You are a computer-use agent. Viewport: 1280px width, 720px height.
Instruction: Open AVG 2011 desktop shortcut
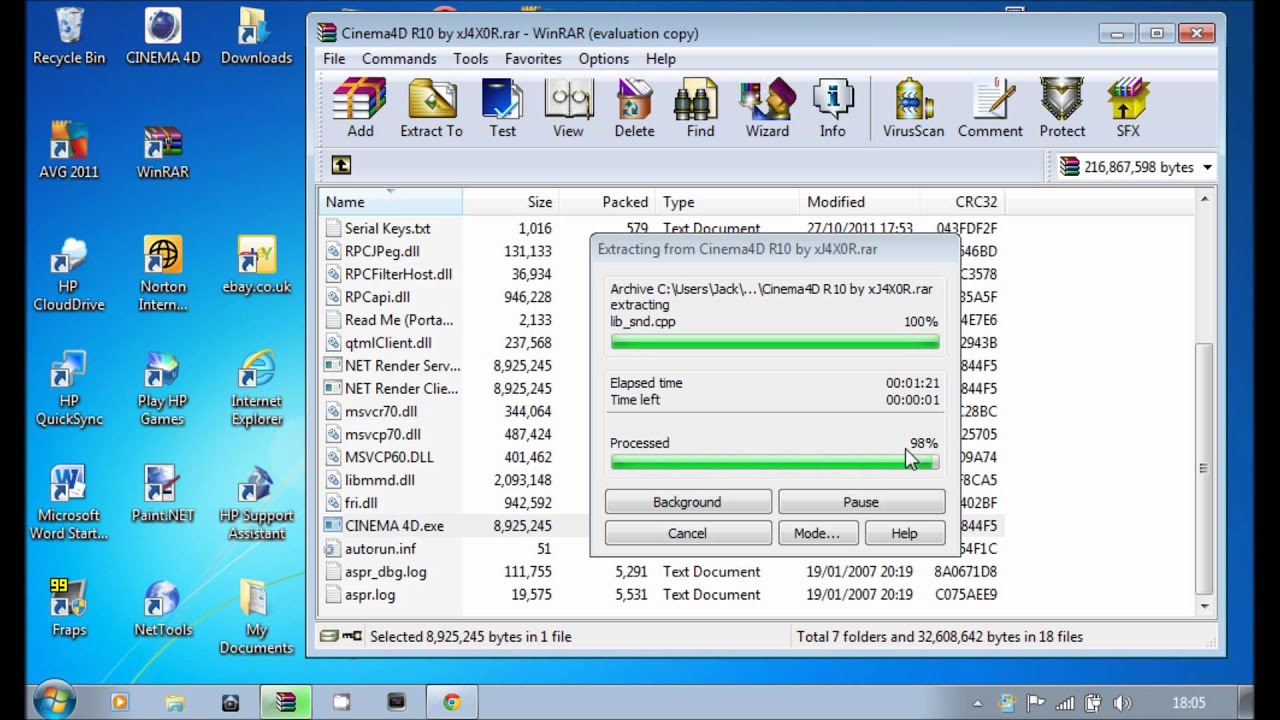point(69,151)
